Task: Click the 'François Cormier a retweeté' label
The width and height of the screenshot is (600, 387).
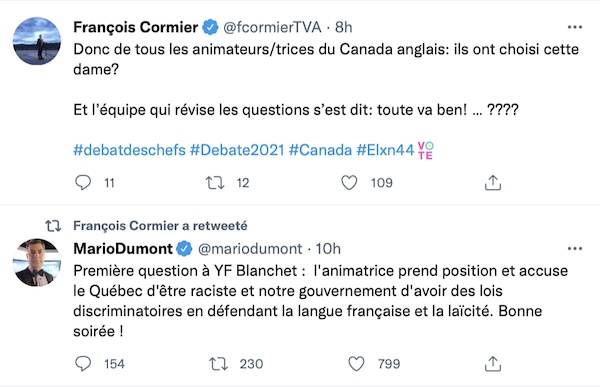Action: click(160, 226)
